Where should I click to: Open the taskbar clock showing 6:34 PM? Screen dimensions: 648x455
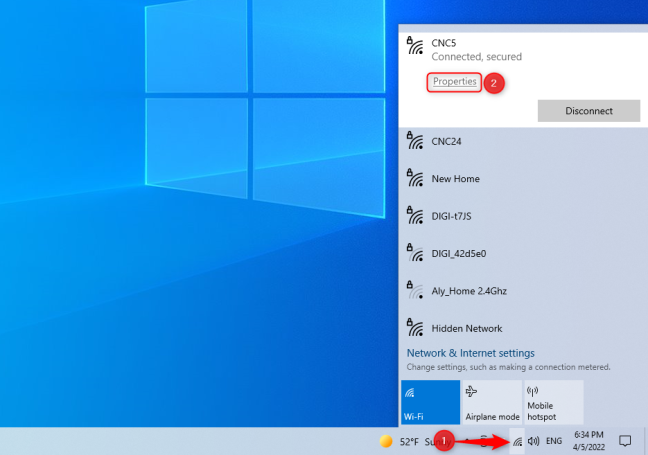588,441
